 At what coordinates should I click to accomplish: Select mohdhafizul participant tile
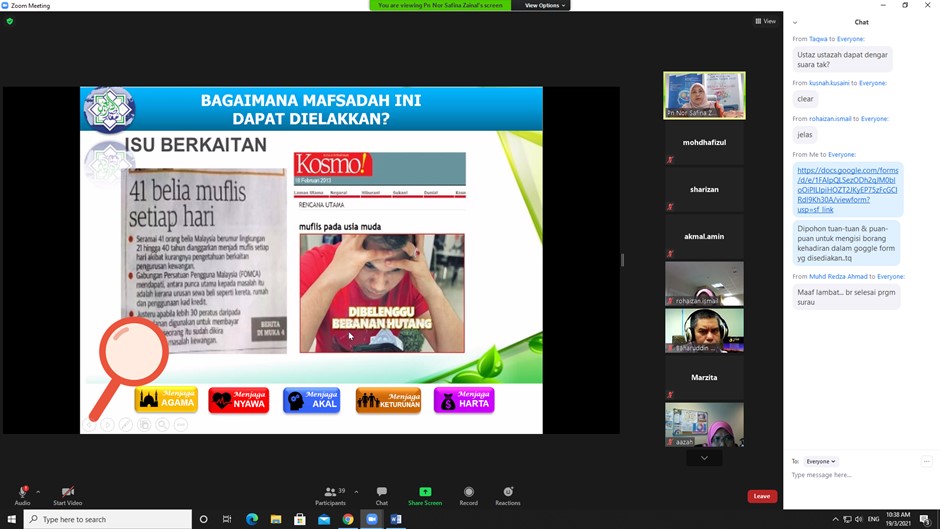(704, 143)
